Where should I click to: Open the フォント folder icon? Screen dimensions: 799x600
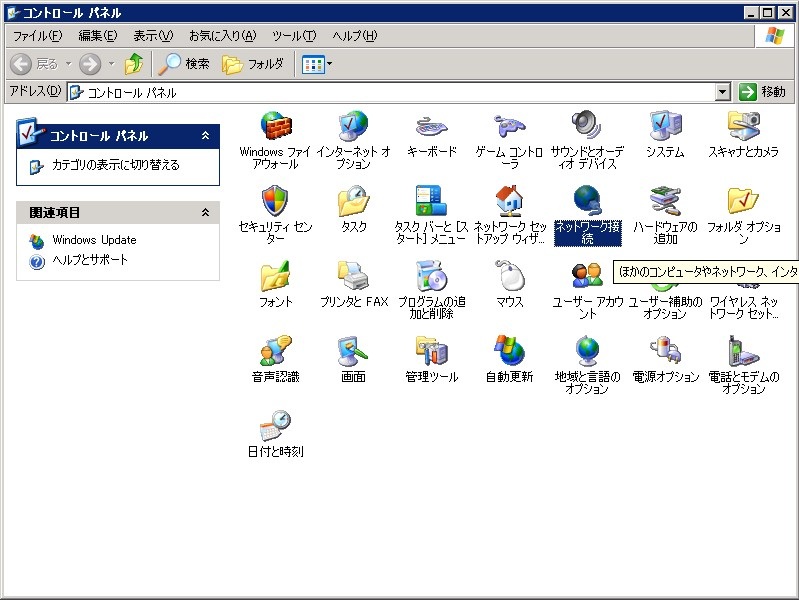(x=276, y=276)
